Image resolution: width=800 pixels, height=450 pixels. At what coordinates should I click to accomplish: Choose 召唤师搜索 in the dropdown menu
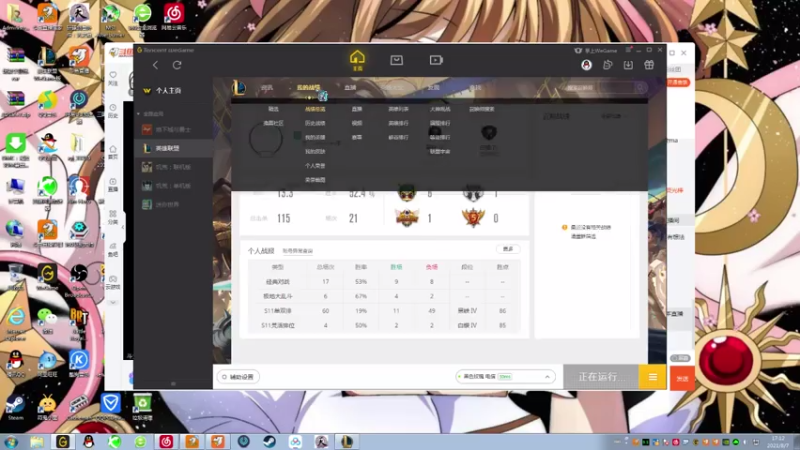482,109
